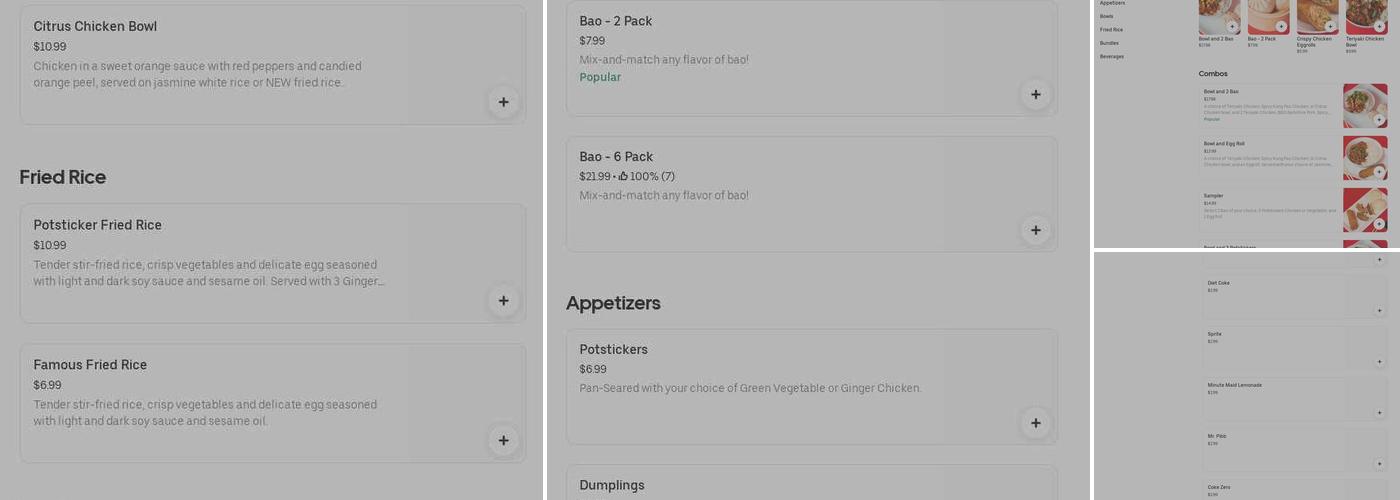
Task: Add Citrus Chicken Bowl to cart
Action: [x=503, y=102]
